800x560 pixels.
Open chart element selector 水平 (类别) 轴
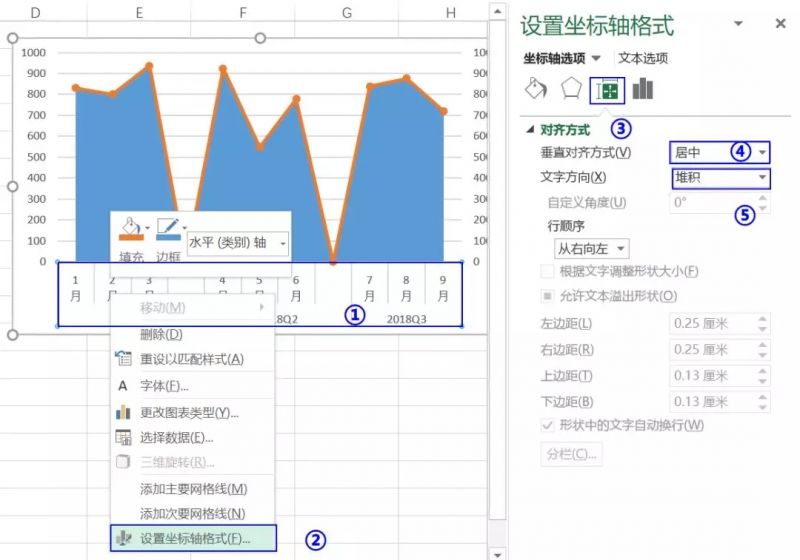238,243
